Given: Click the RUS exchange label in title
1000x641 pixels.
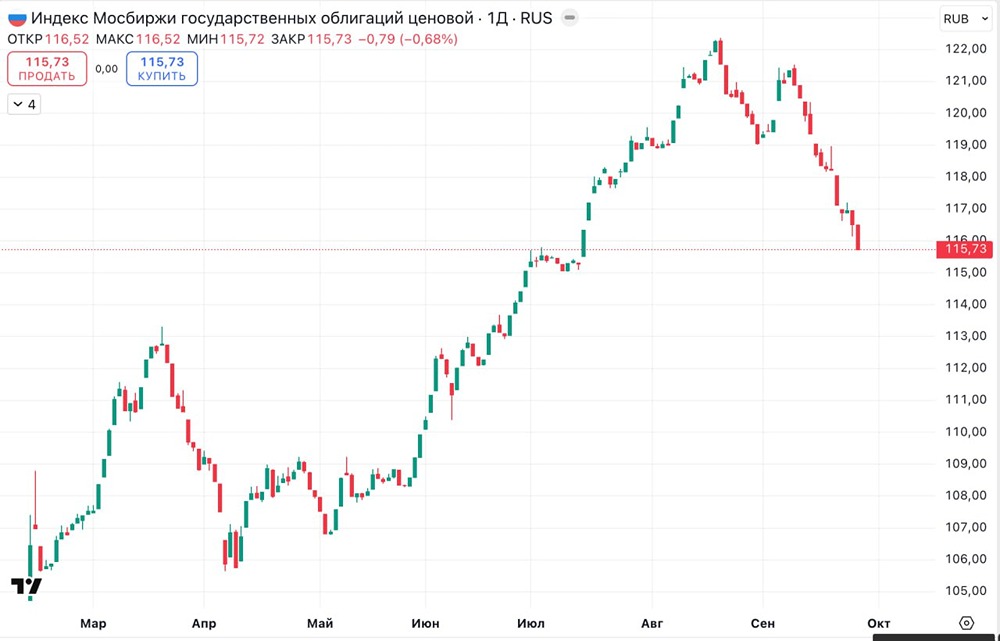Looking at the screenshot, I should pyautogui.click(x=536, y=18).
